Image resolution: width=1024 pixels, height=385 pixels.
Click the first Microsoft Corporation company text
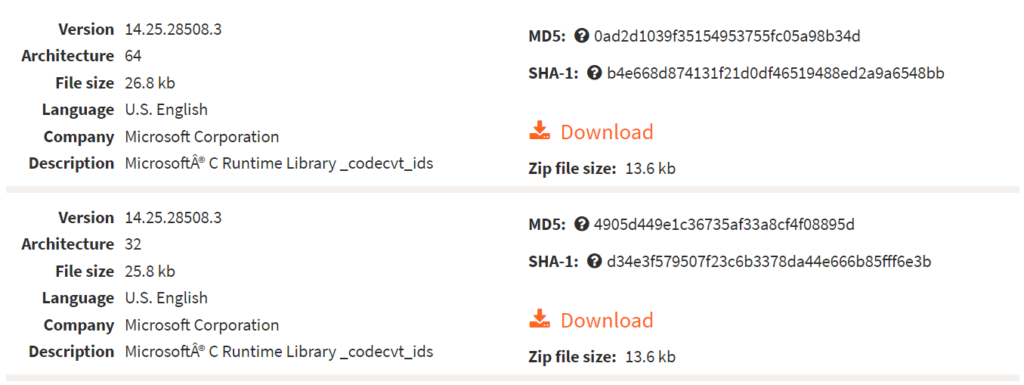[x=202, y=137]
